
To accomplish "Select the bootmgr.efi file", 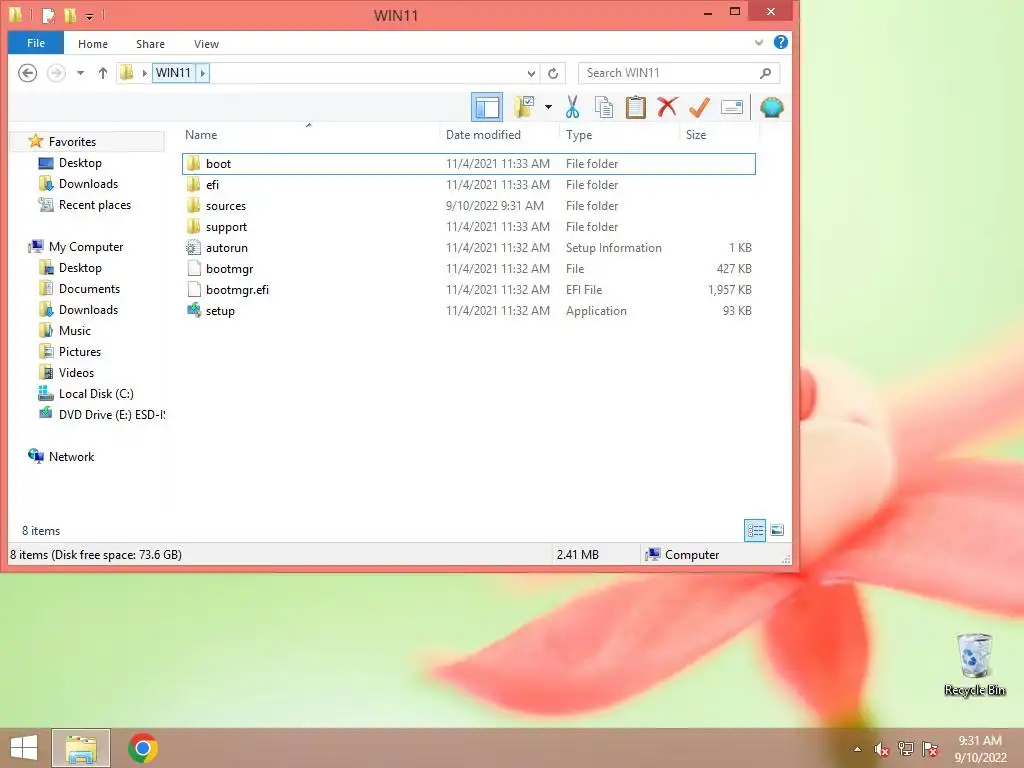I will (469, 289).
